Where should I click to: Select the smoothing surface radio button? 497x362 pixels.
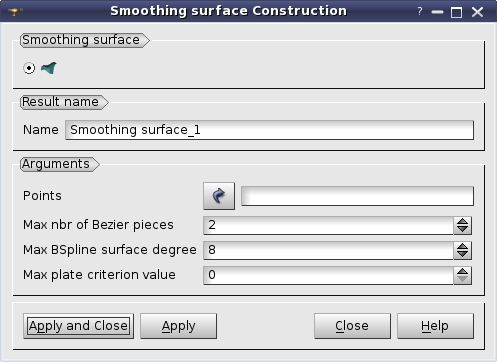pyautogui.click(x=29, y=68)
